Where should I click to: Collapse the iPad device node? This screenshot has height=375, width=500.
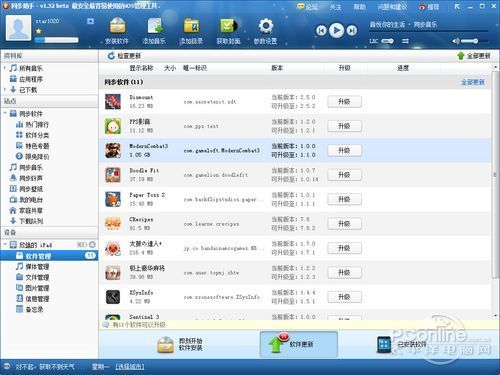pyautogui.click(x=5, y=245)
